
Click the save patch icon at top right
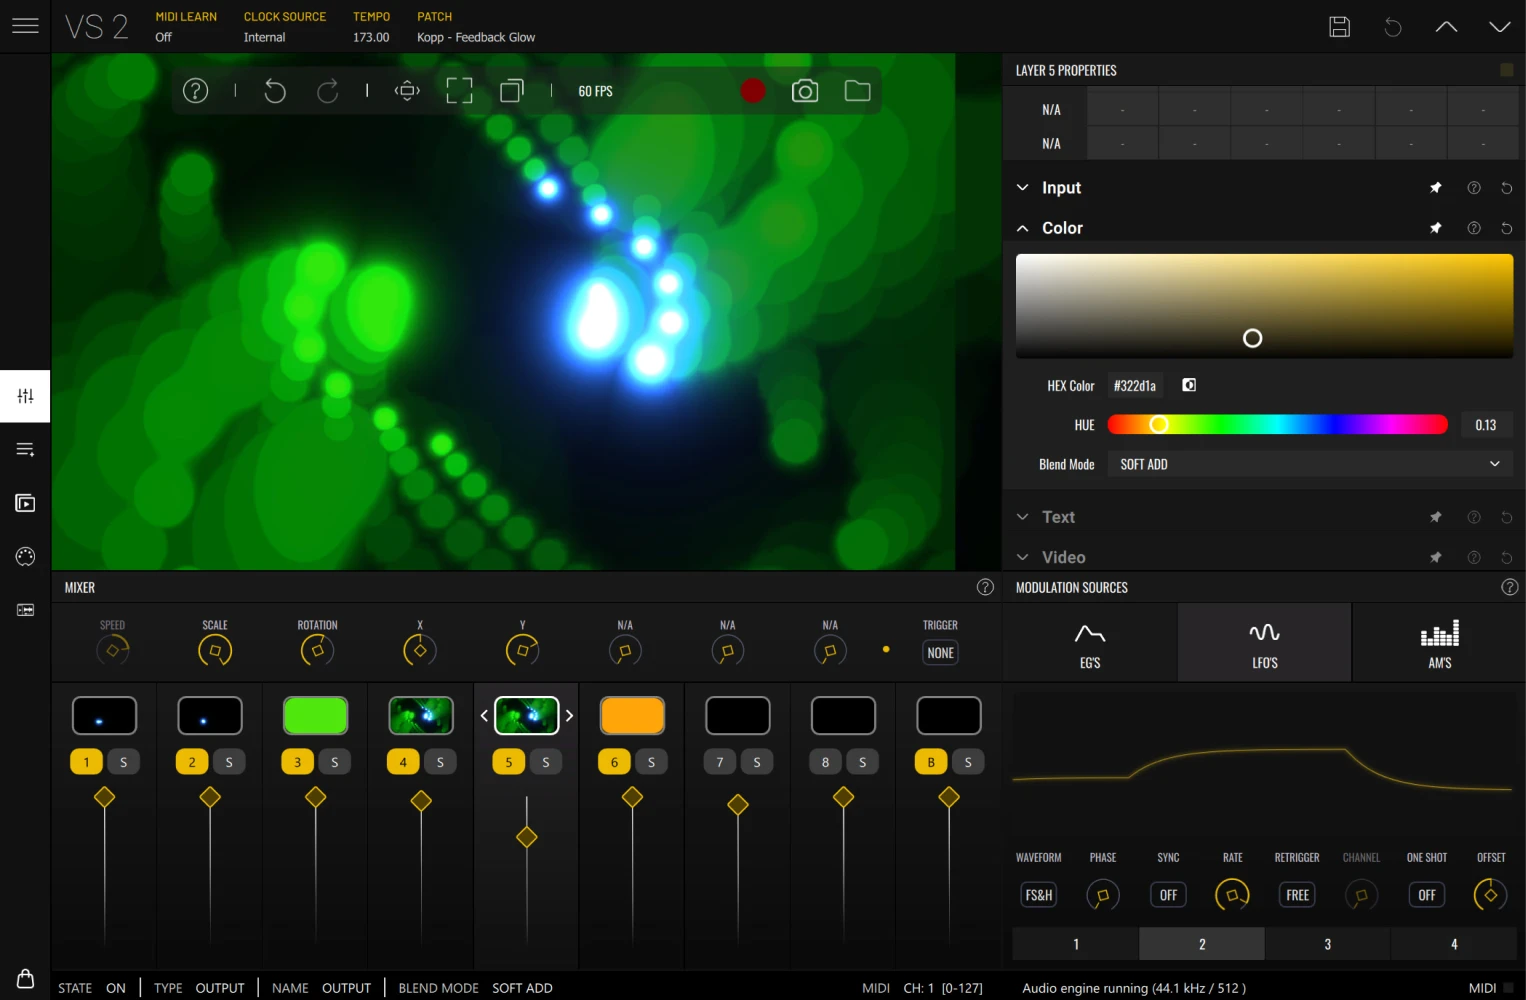[x=1339, y=27]
